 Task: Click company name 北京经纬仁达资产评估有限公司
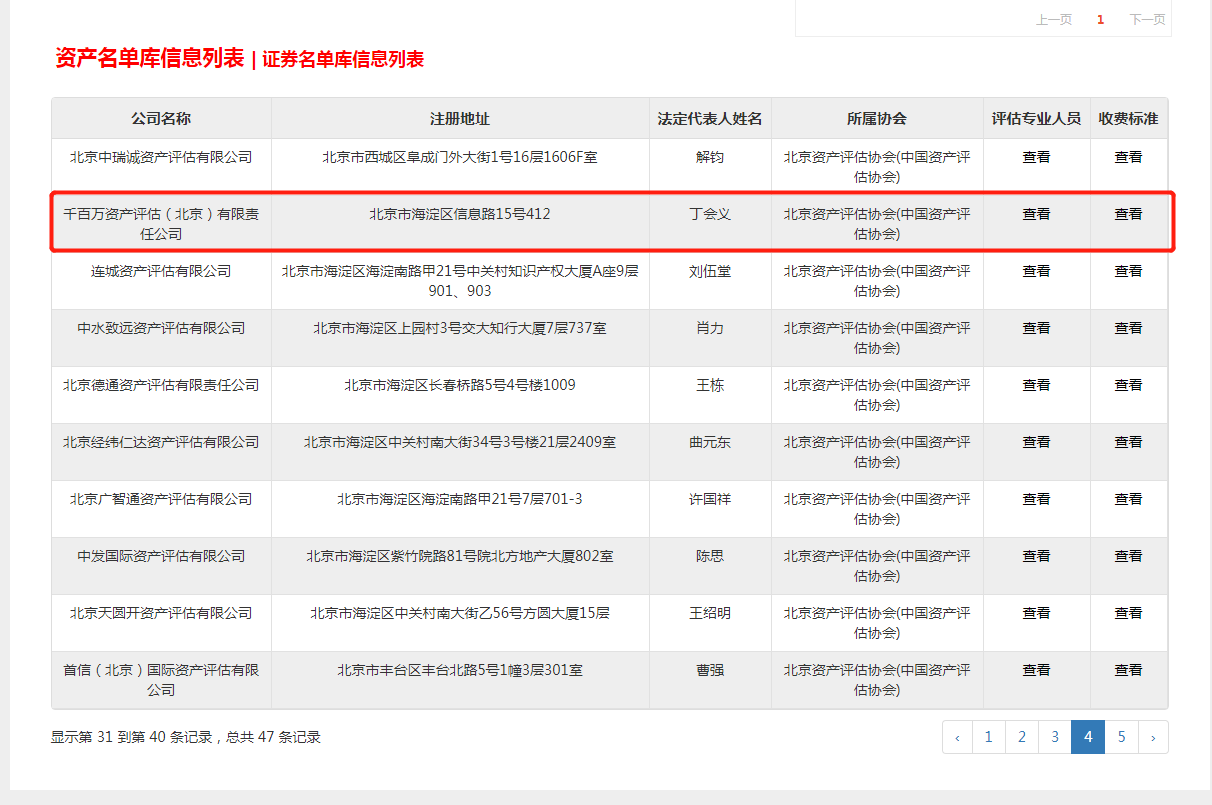[161, 442]
